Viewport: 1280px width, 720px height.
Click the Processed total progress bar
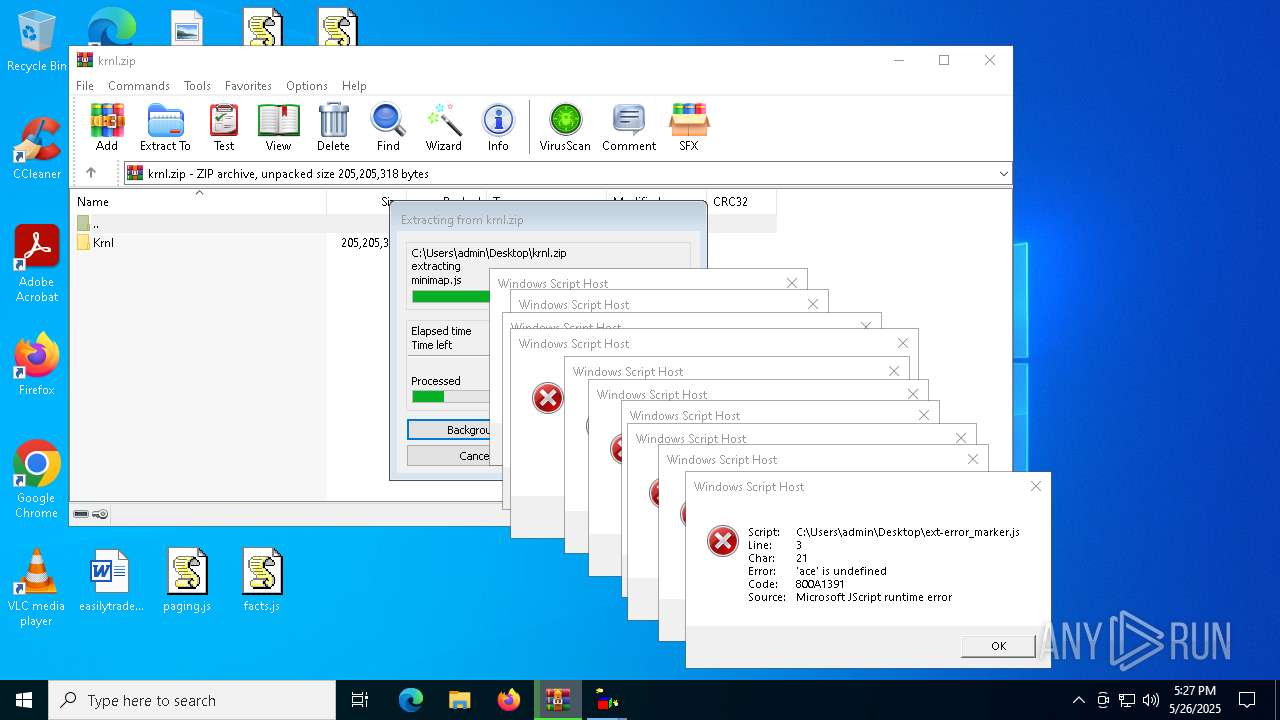[451, 397]
